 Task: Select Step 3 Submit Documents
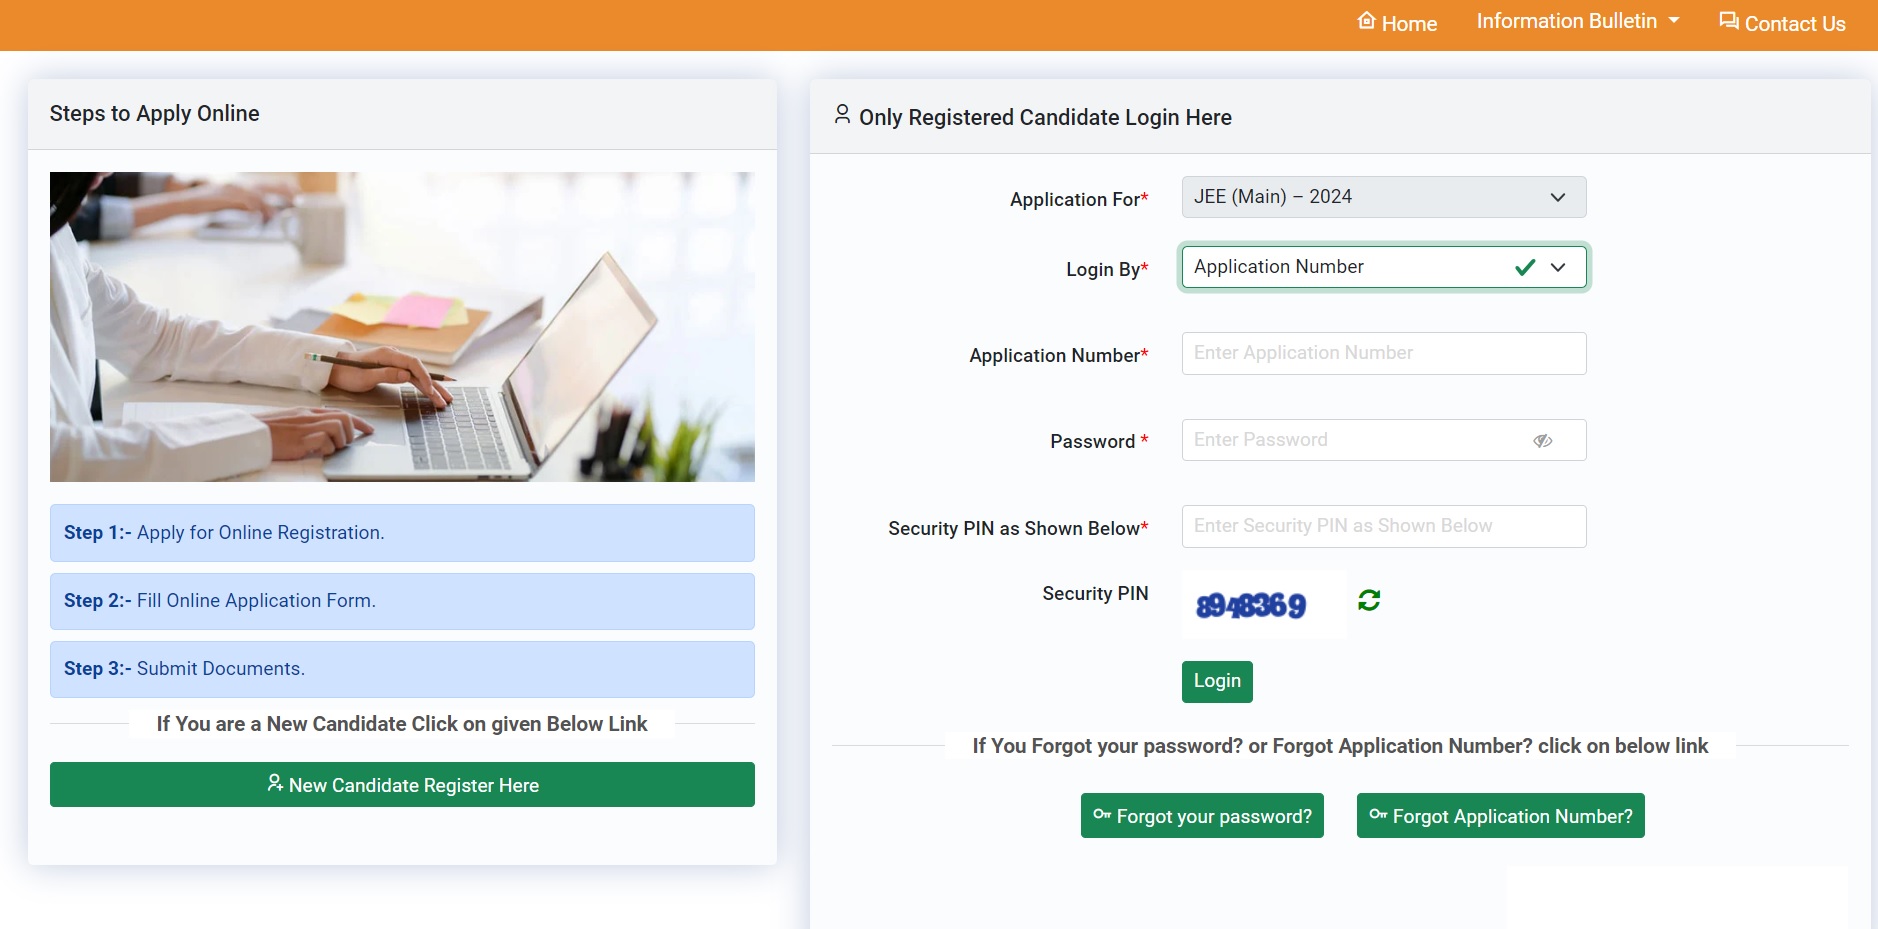(x=402, y=669)
